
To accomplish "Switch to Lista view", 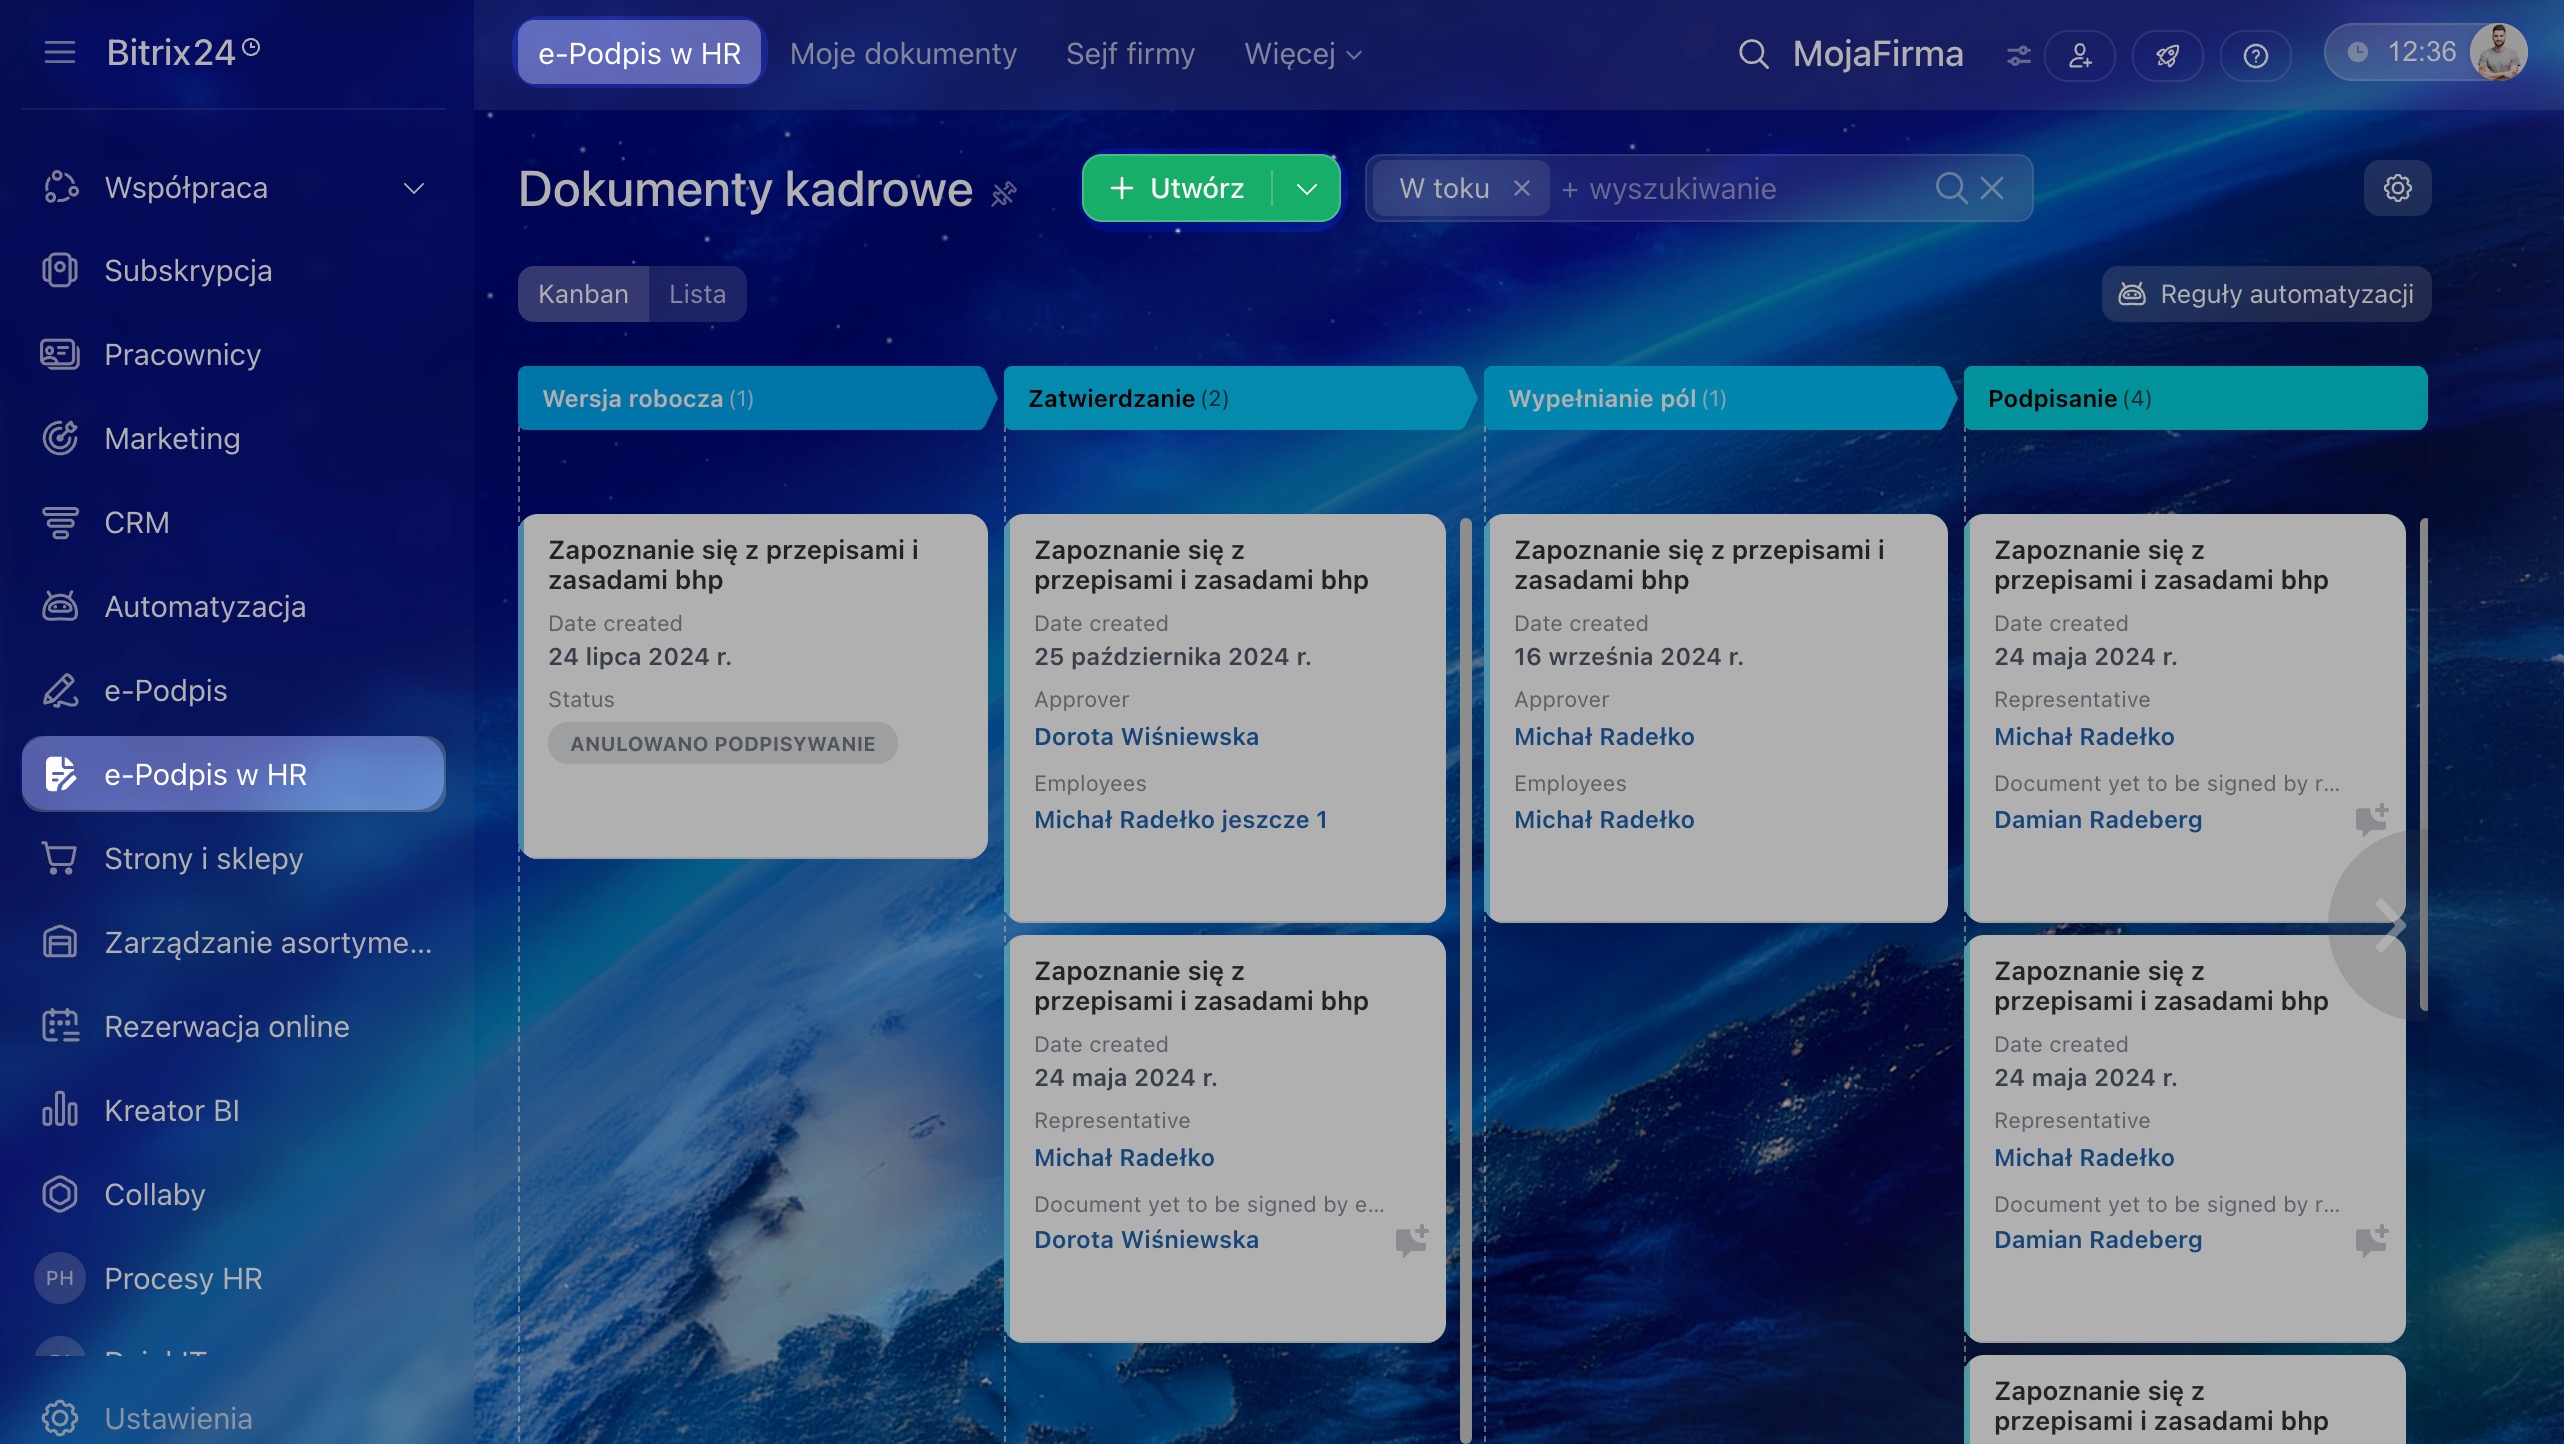I will tap(697, 294).
